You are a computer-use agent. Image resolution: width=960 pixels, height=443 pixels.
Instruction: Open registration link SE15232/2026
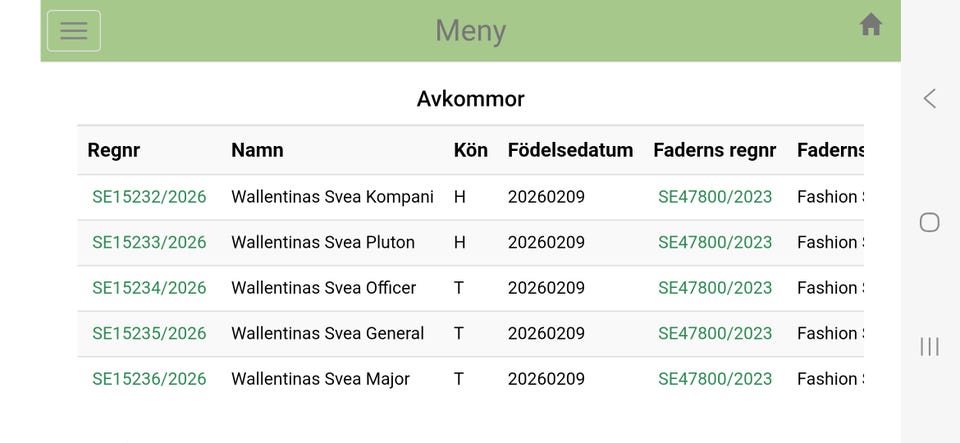pyautogui.click(x=149, y=197)
